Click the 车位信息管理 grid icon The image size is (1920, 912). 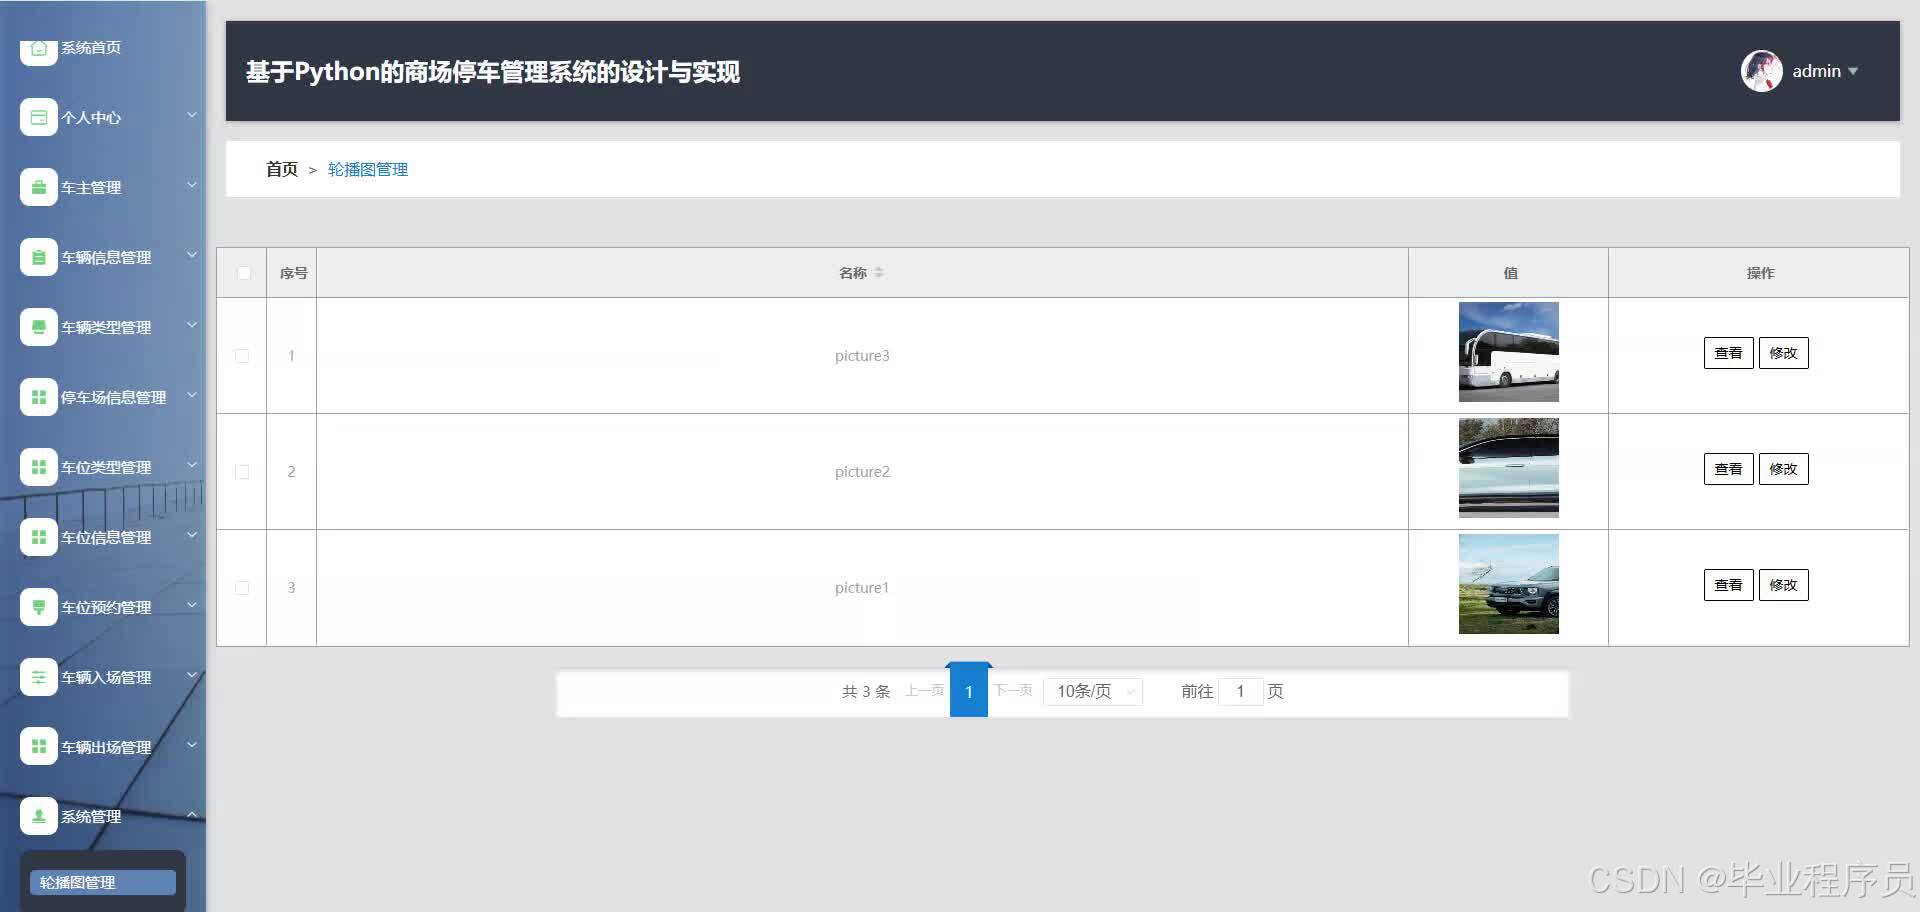pyautogui.click(x=39, y=537)
